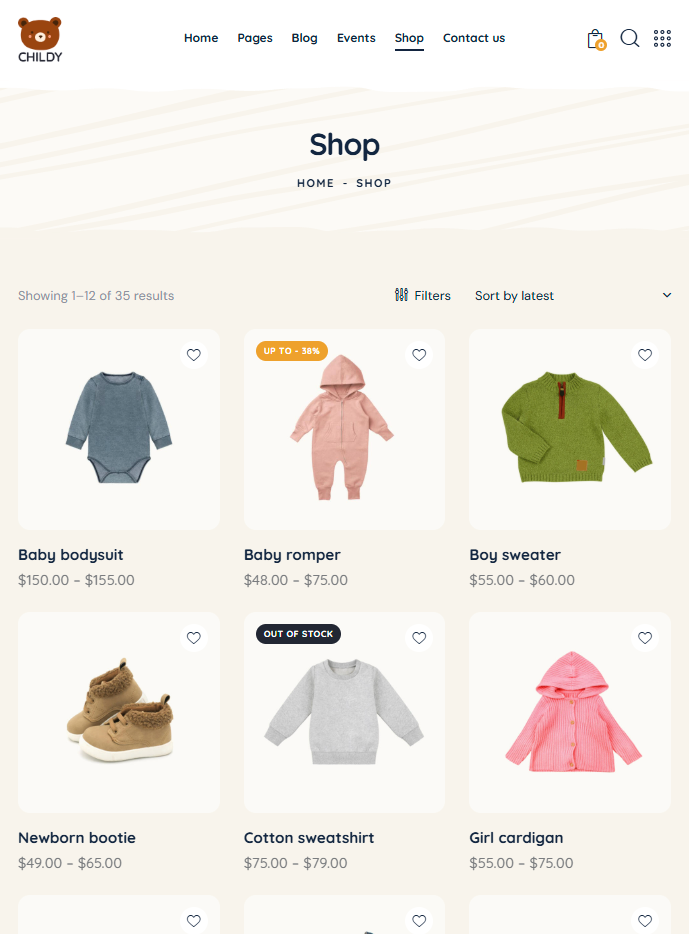Click the Childy bear logo
This screenshot has width=689, height=934.
point(40,40)
